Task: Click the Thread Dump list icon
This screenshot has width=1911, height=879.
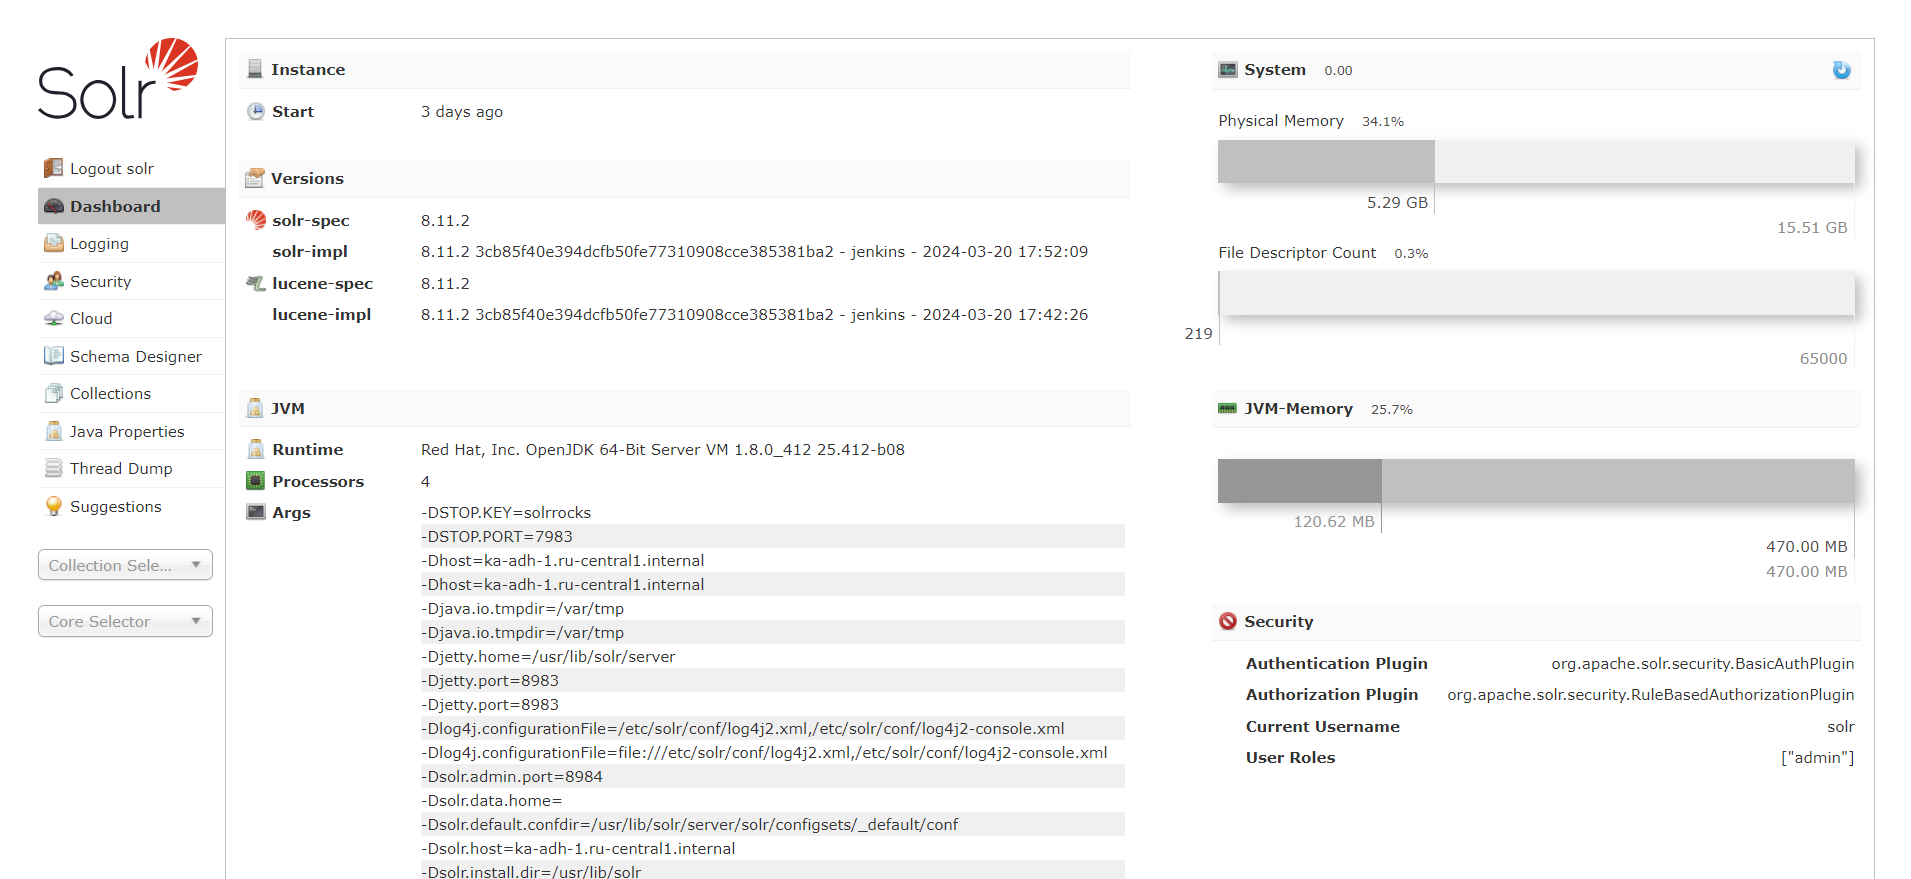Action: tap(54, 468)
